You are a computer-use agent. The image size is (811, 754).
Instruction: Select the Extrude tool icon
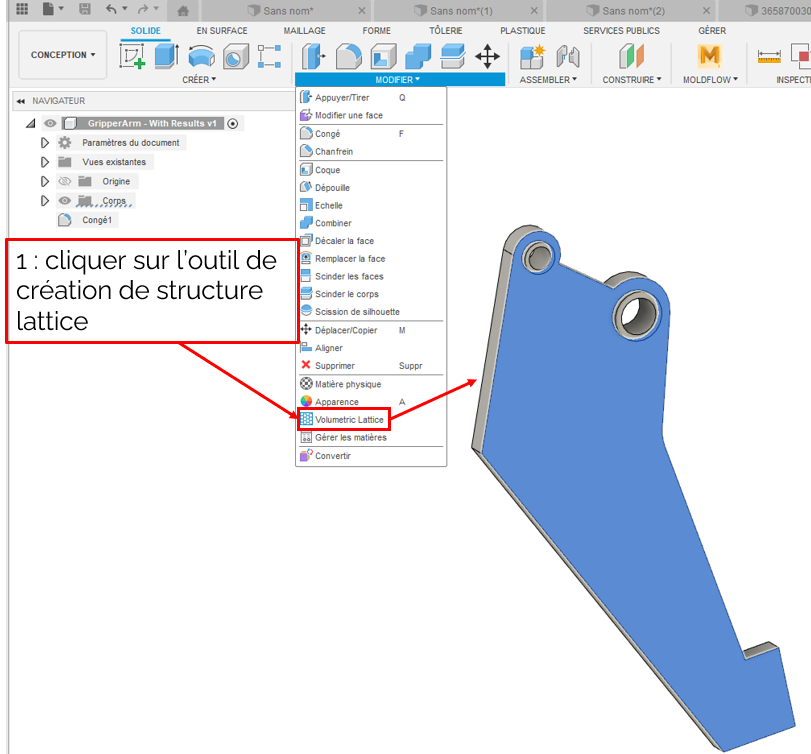tap(166, 56)
